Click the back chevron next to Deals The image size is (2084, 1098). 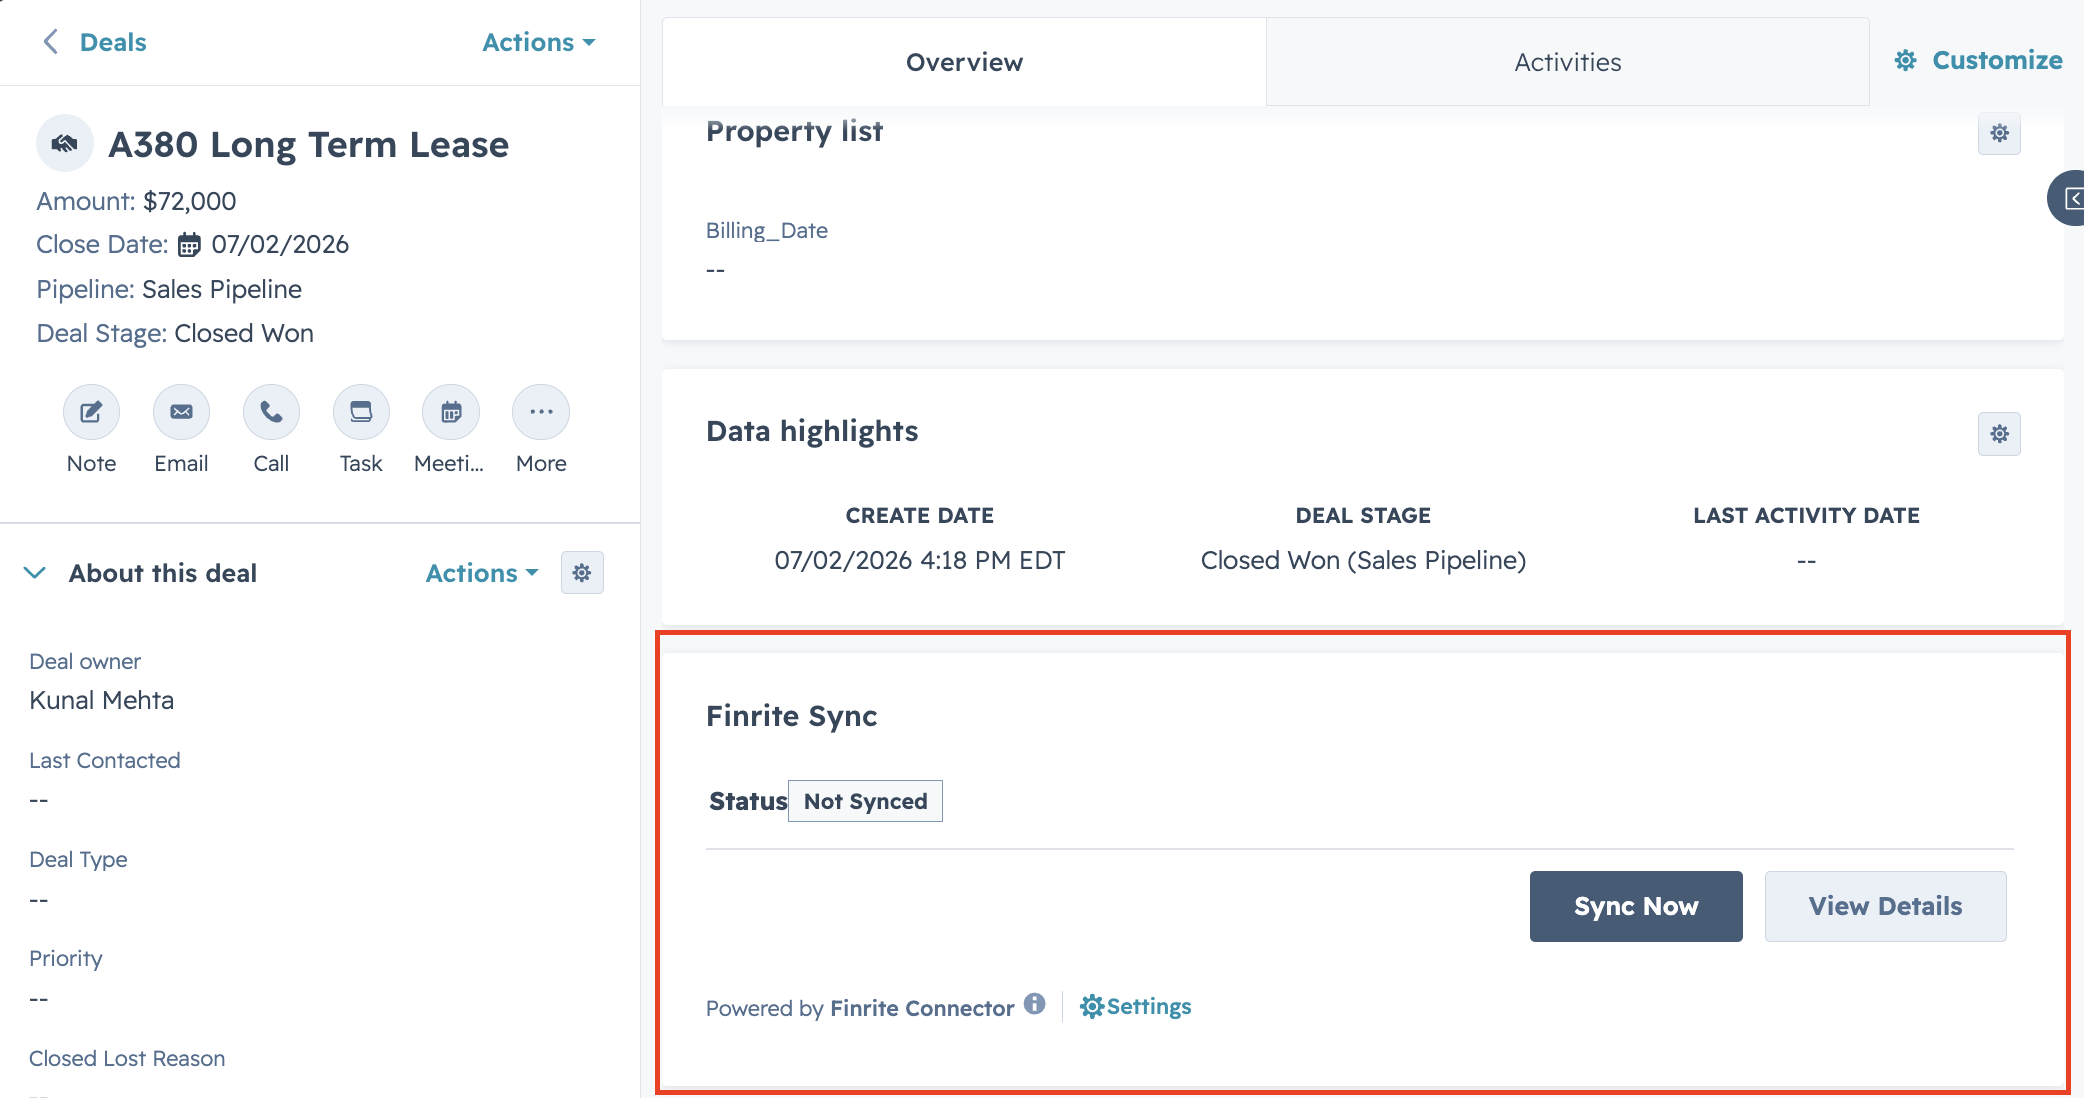pos(51,42)
